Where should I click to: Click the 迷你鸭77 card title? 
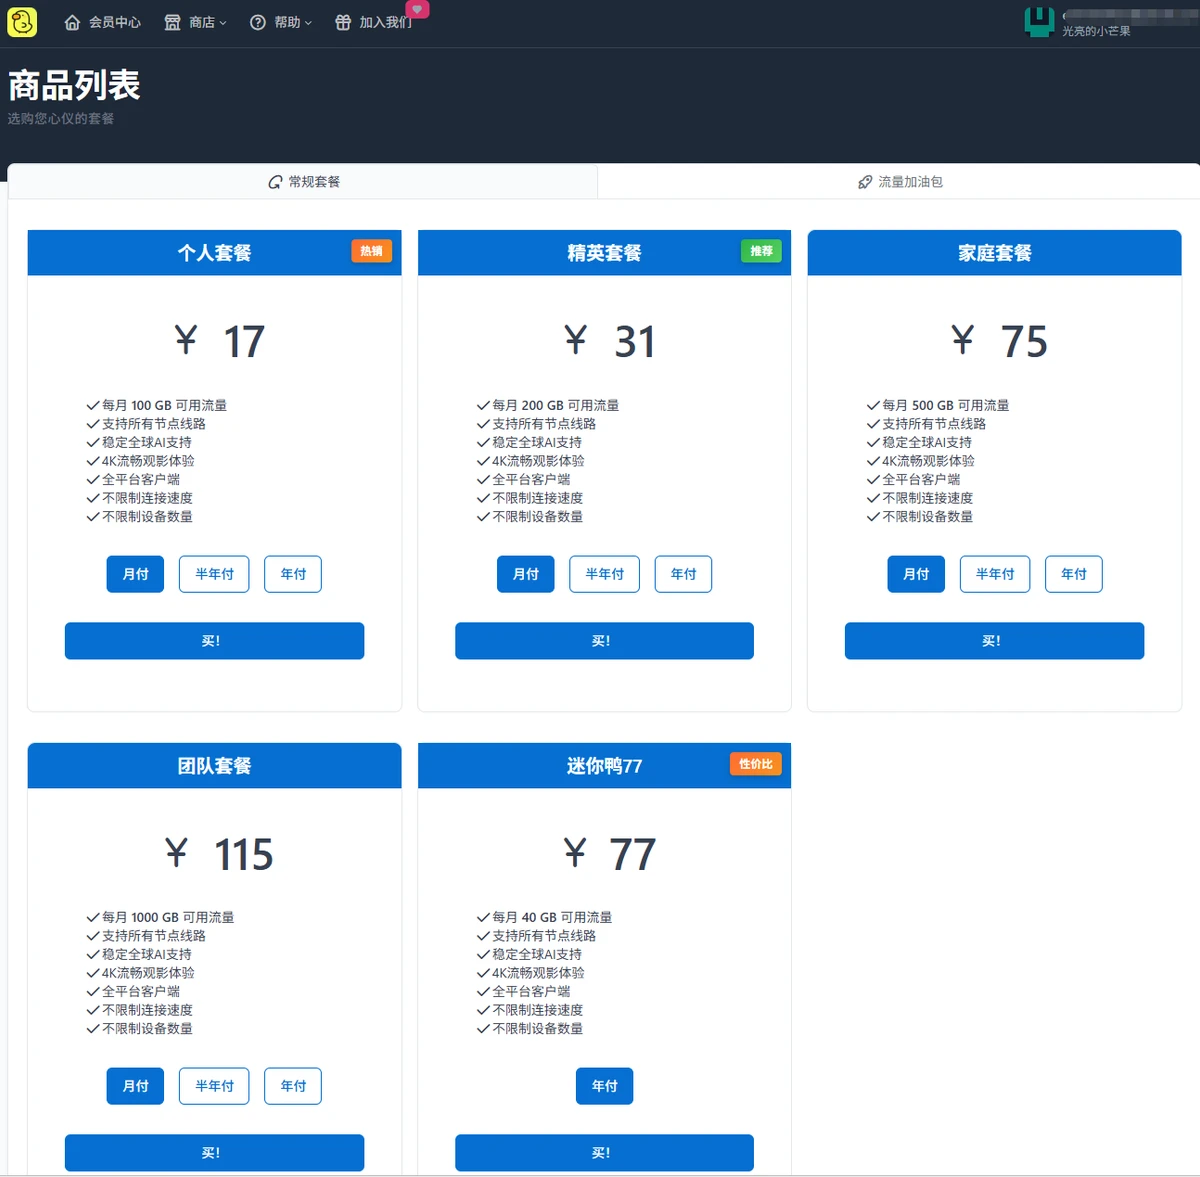(604, 766)
